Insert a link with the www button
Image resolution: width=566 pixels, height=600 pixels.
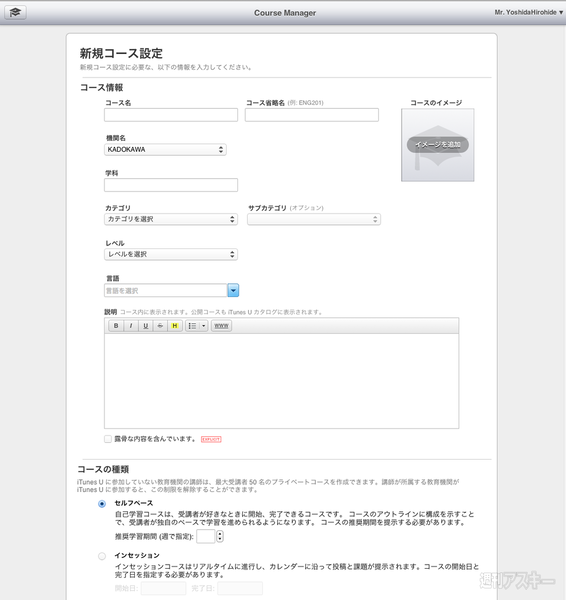(x=221, y=326)
